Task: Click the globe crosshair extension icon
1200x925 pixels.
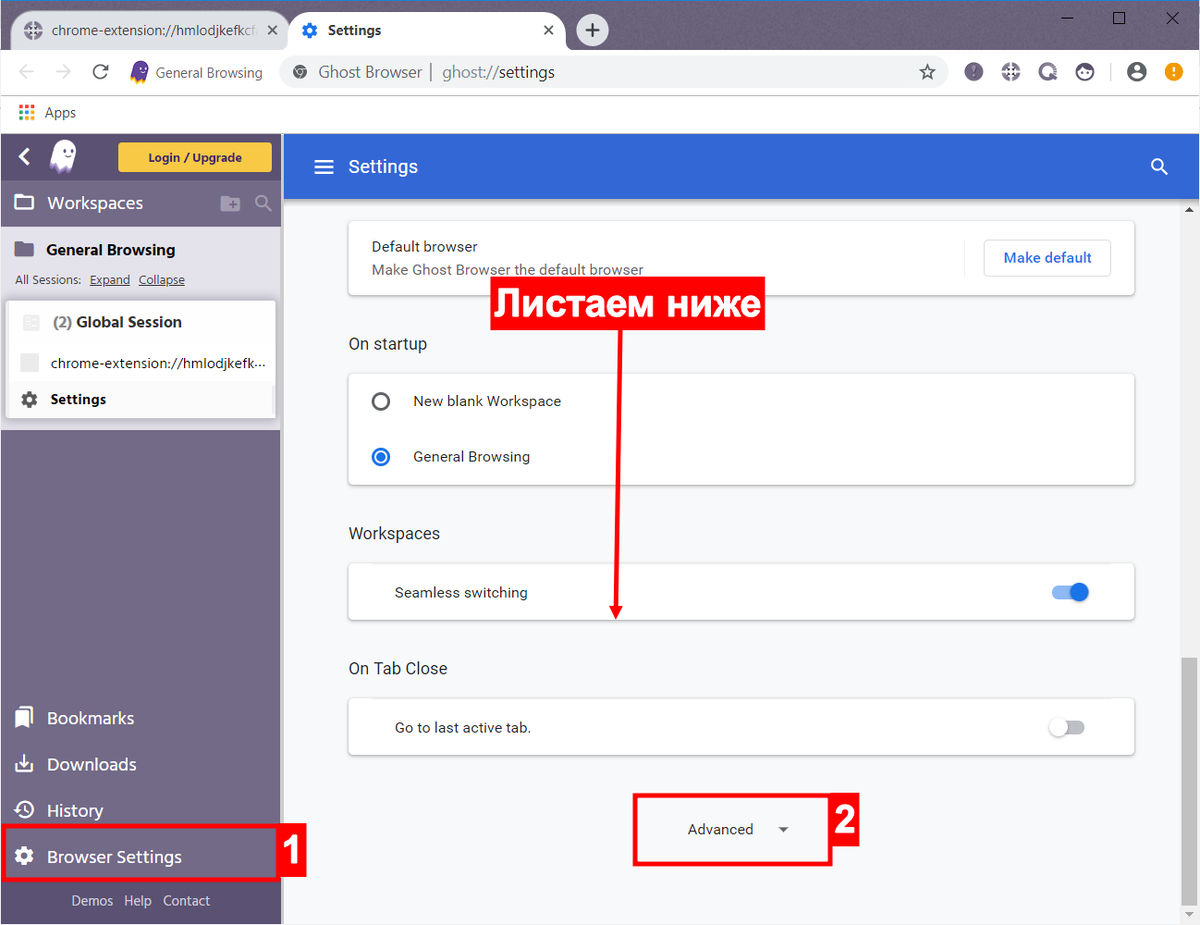Action: (1011, 72)
